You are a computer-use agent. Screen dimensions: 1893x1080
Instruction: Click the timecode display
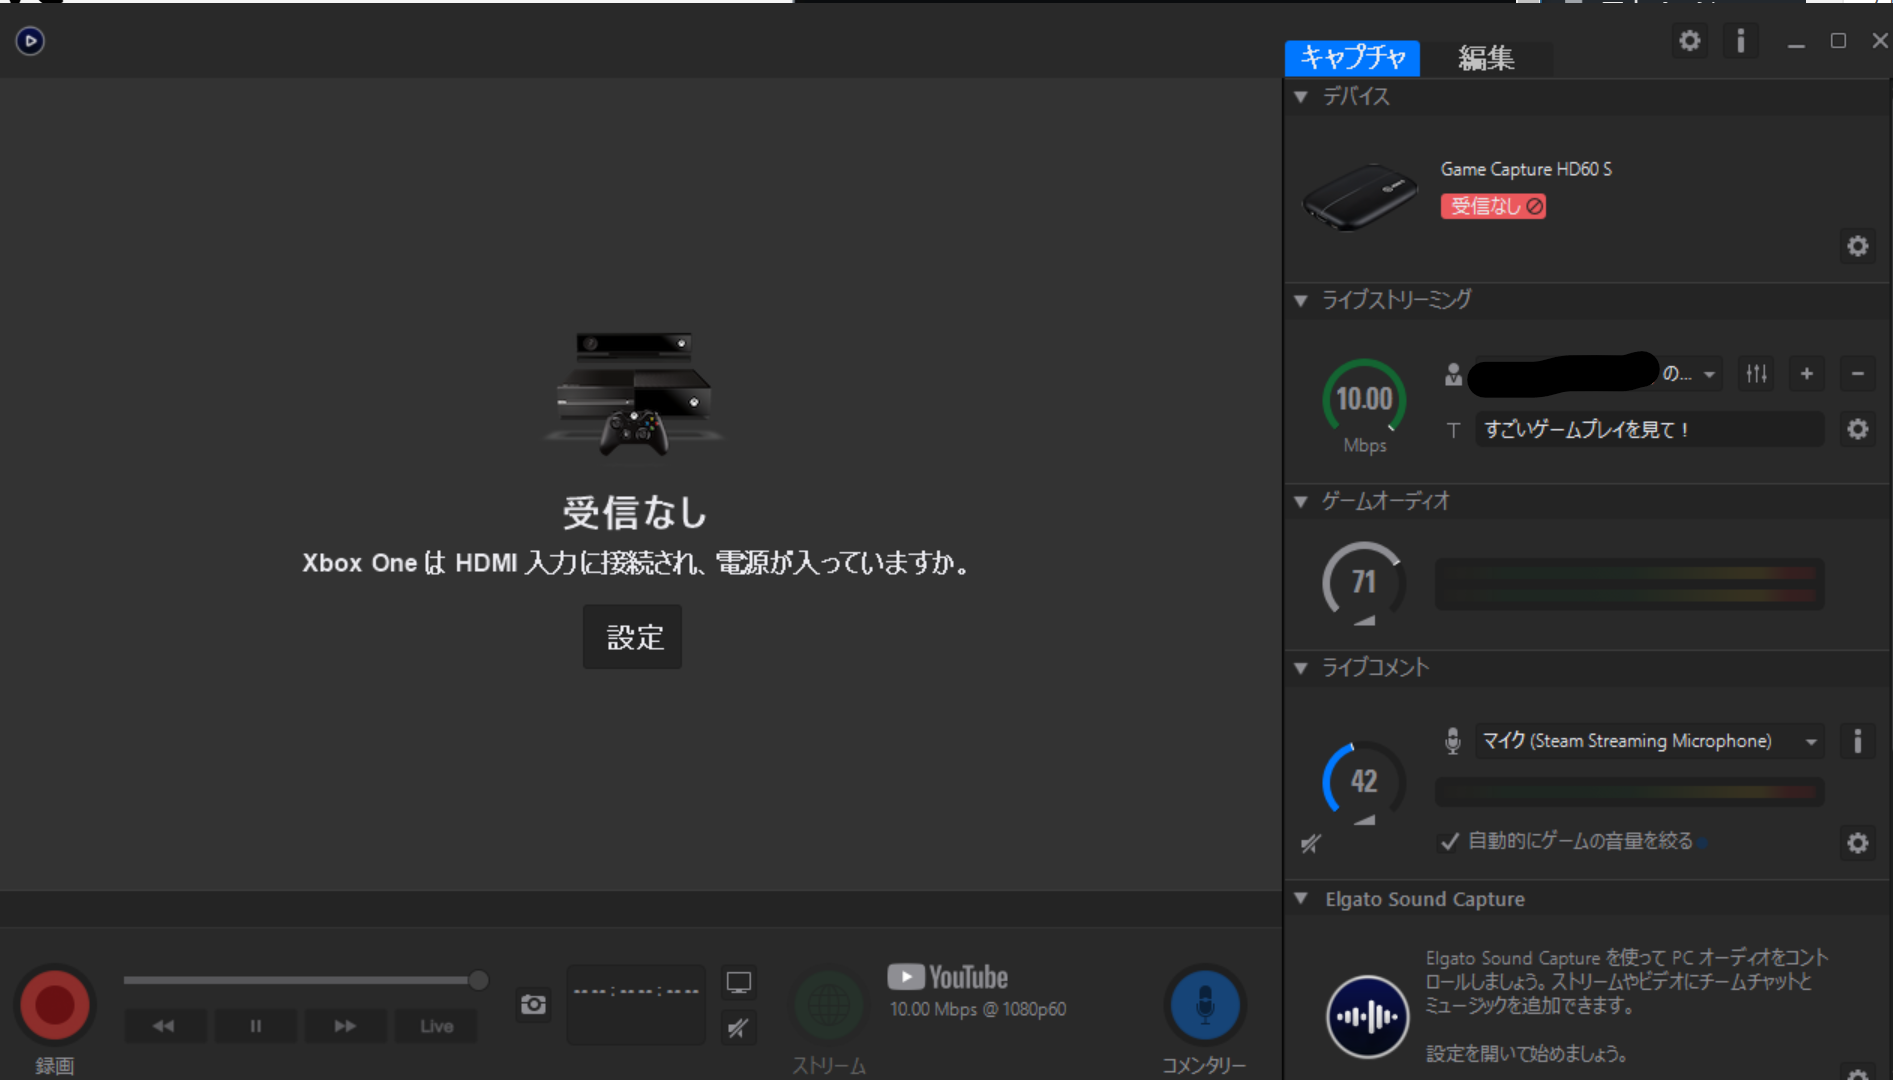(636, 1005)
